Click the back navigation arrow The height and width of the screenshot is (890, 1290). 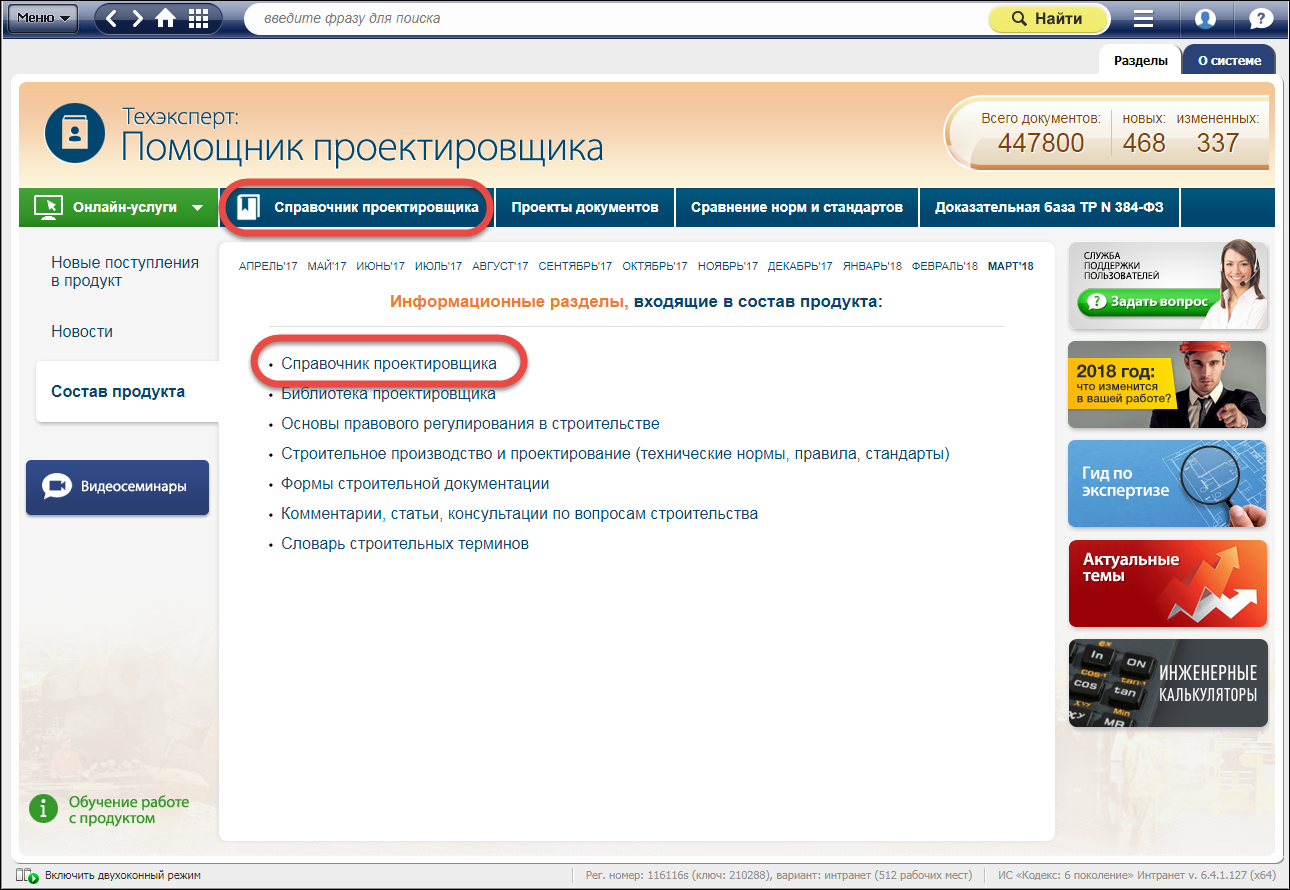(112, 18)
